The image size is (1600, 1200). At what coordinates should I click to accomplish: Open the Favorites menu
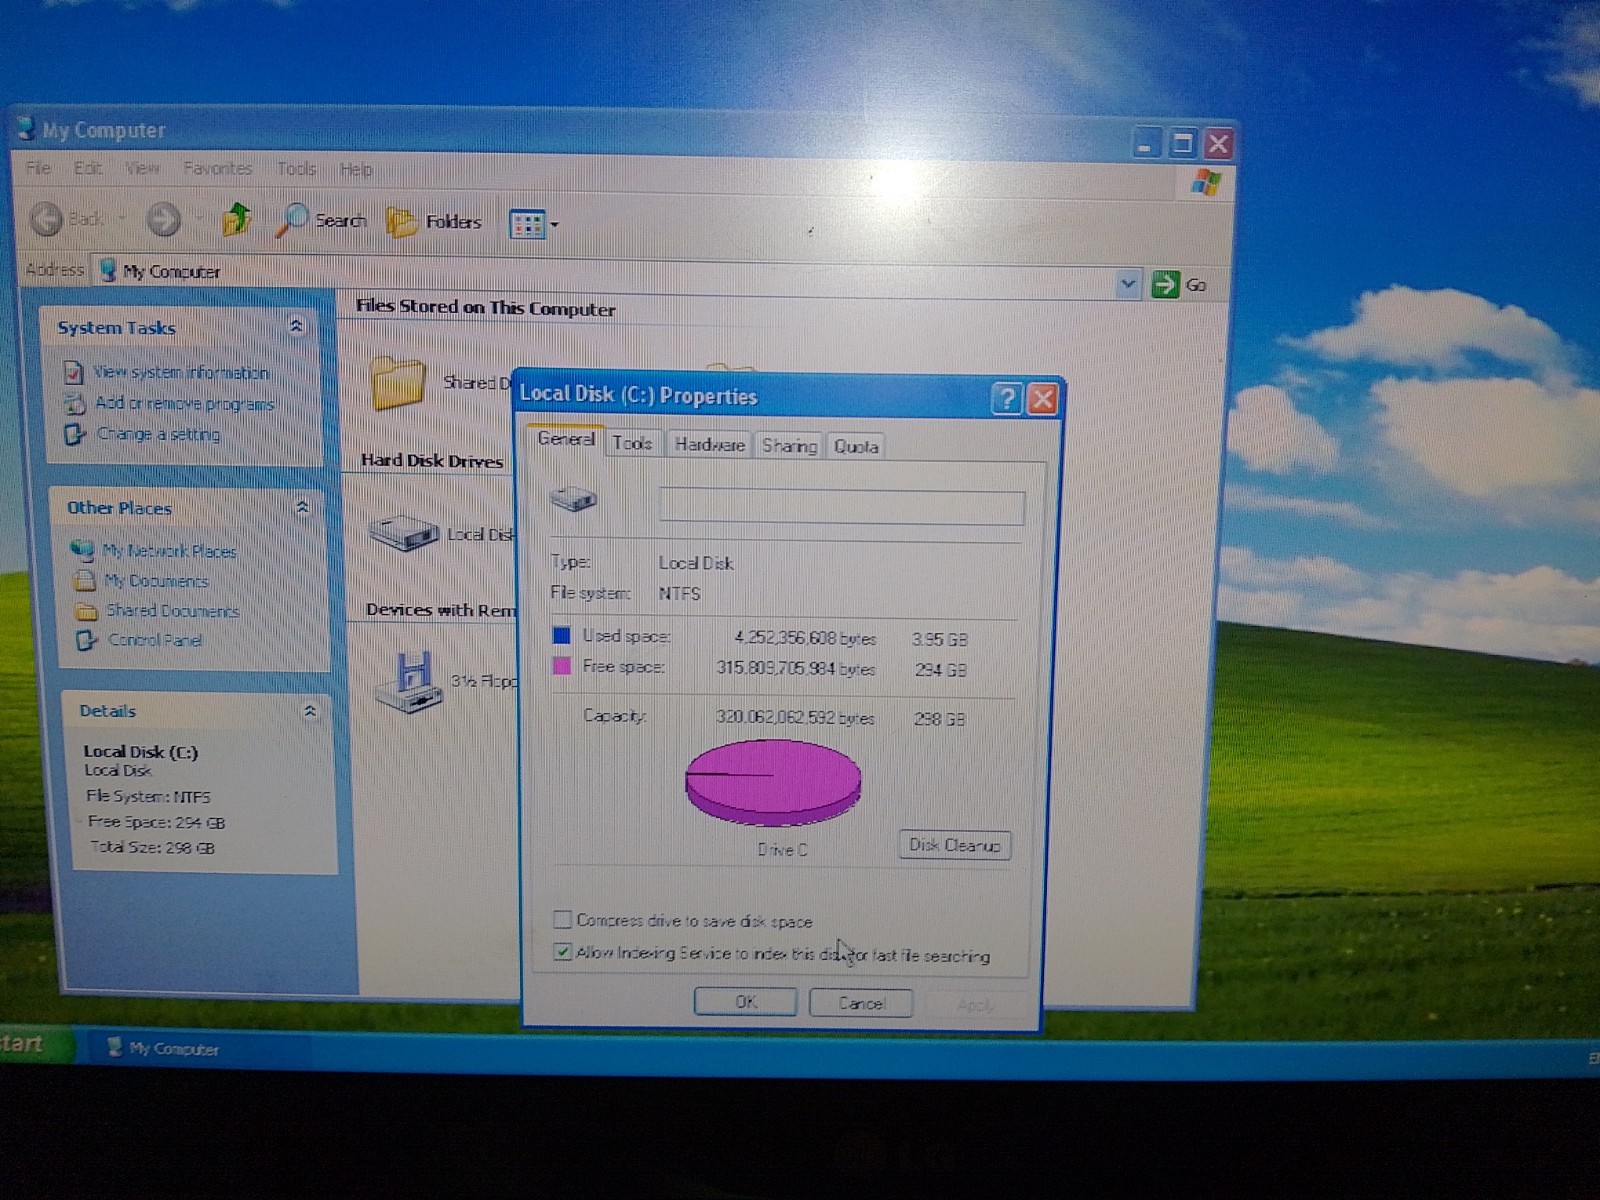coord(217,169)
